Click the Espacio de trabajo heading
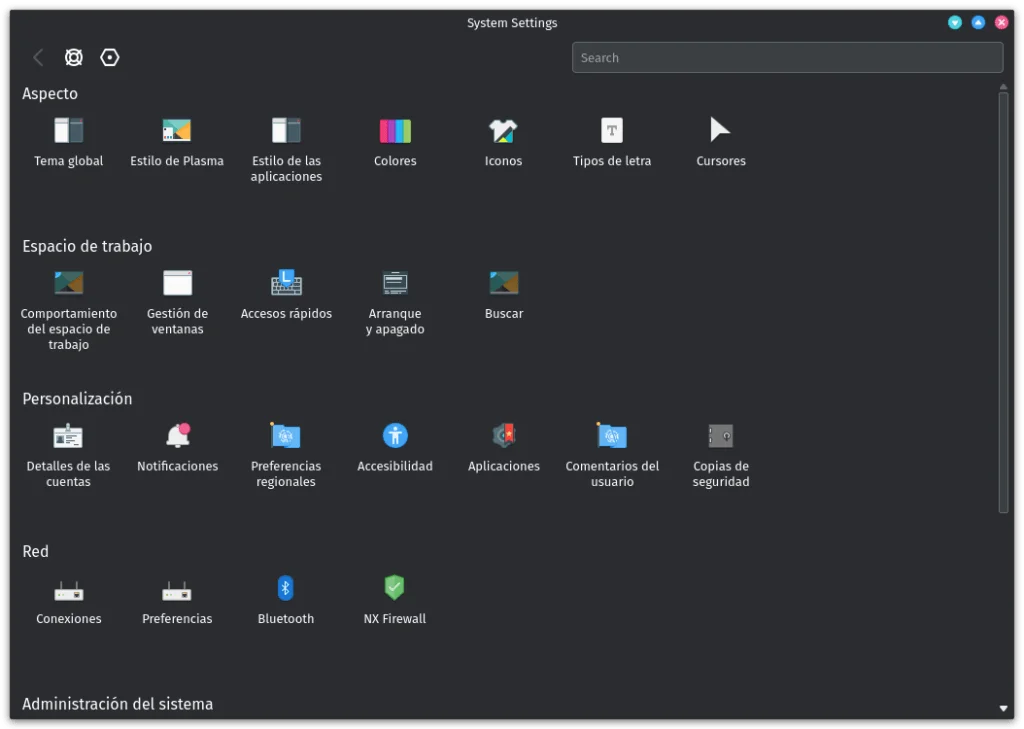Viewport: 1024px width, 729px height. 87,246
